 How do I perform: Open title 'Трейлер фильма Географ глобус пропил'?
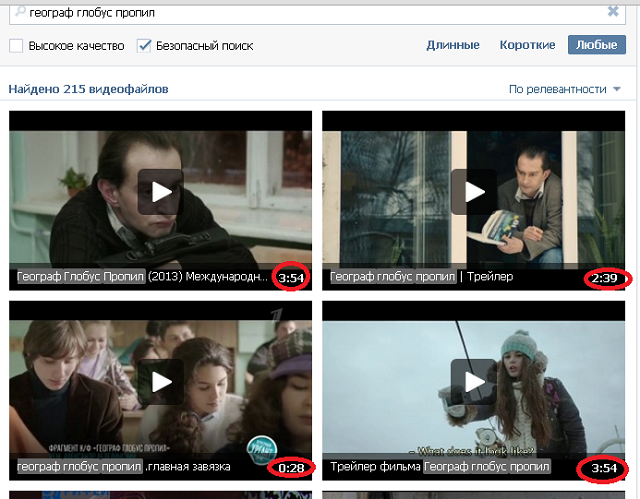[x=440, y=466]
